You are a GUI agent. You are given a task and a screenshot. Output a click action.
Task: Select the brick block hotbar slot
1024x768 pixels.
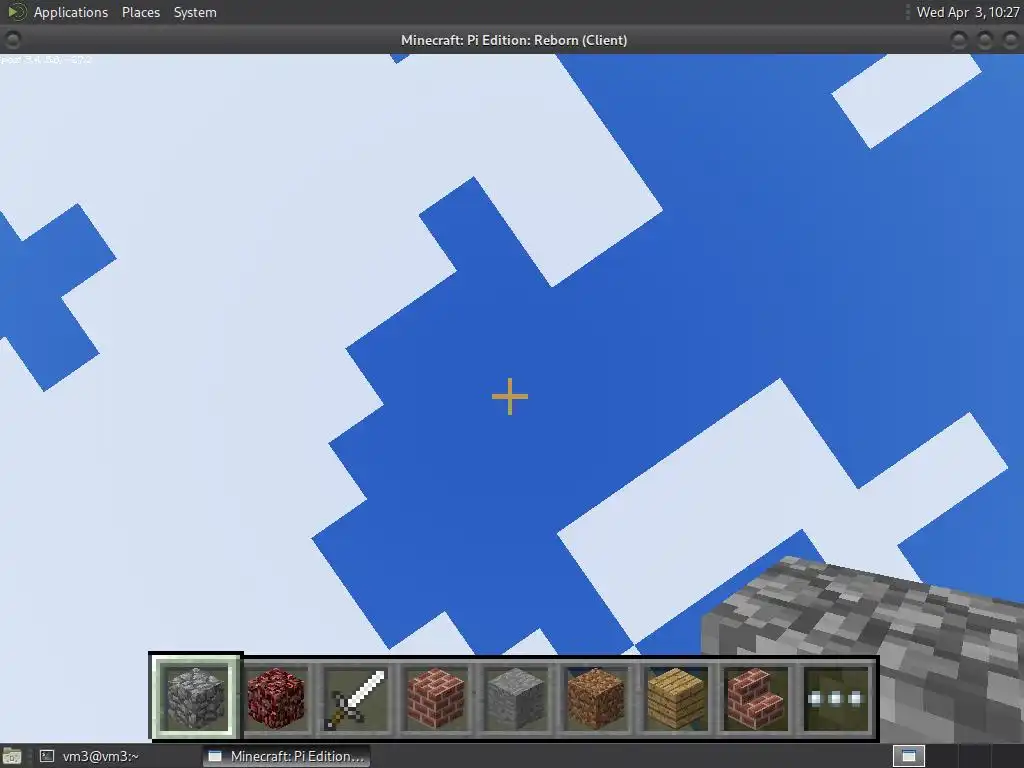tap(436, 697)
